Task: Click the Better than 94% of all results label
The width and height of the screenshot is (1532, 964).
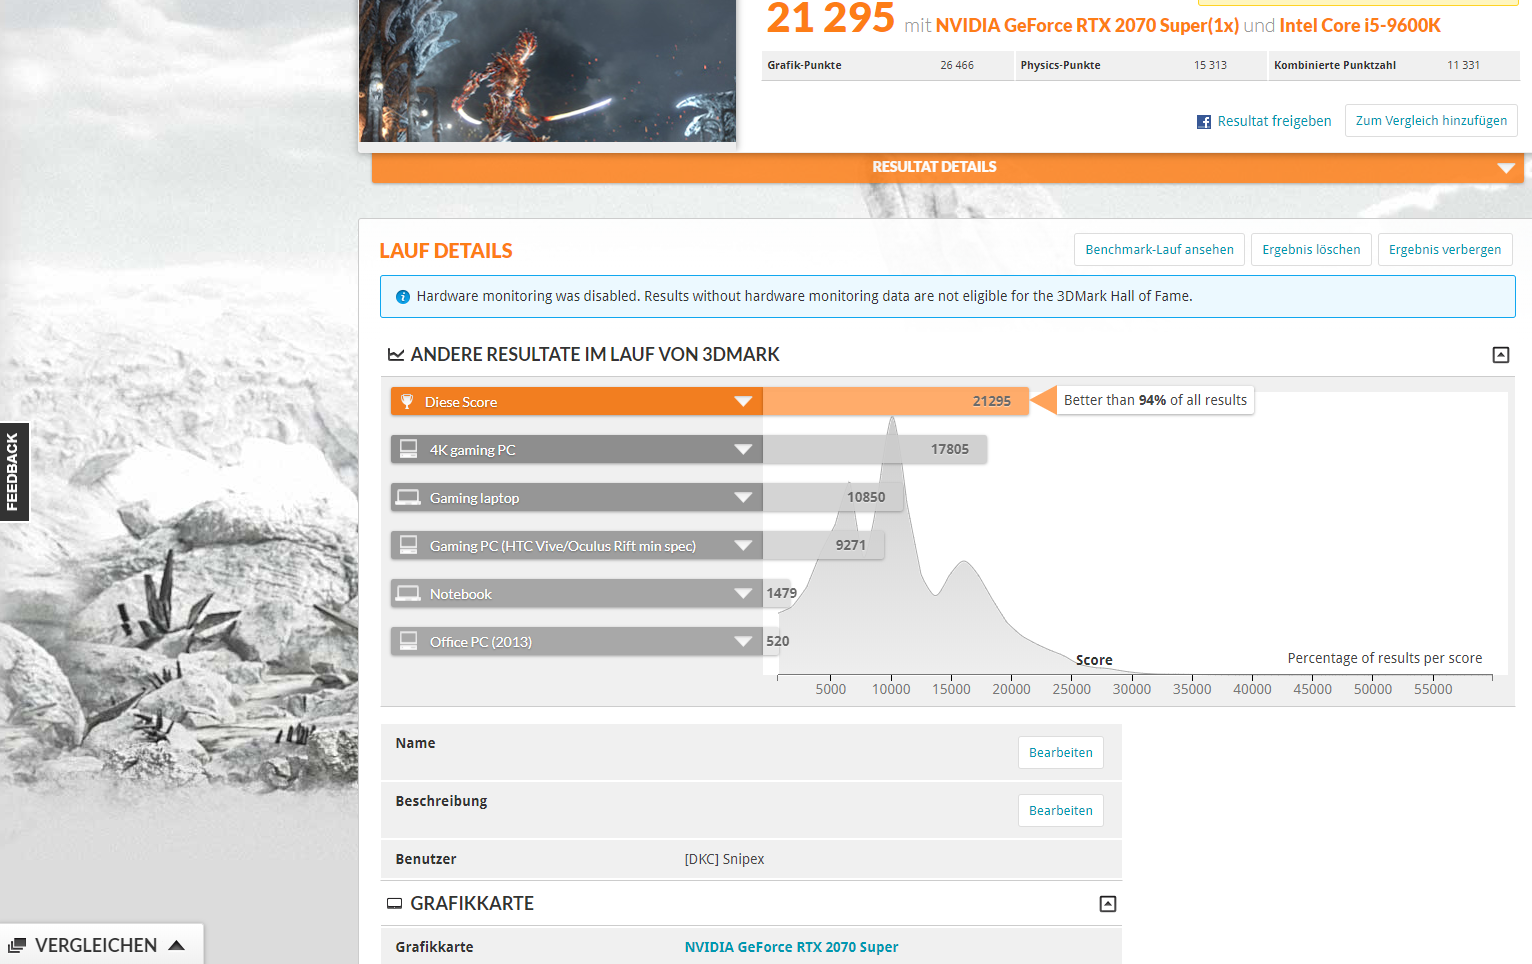Action: tap(1155, 400)
